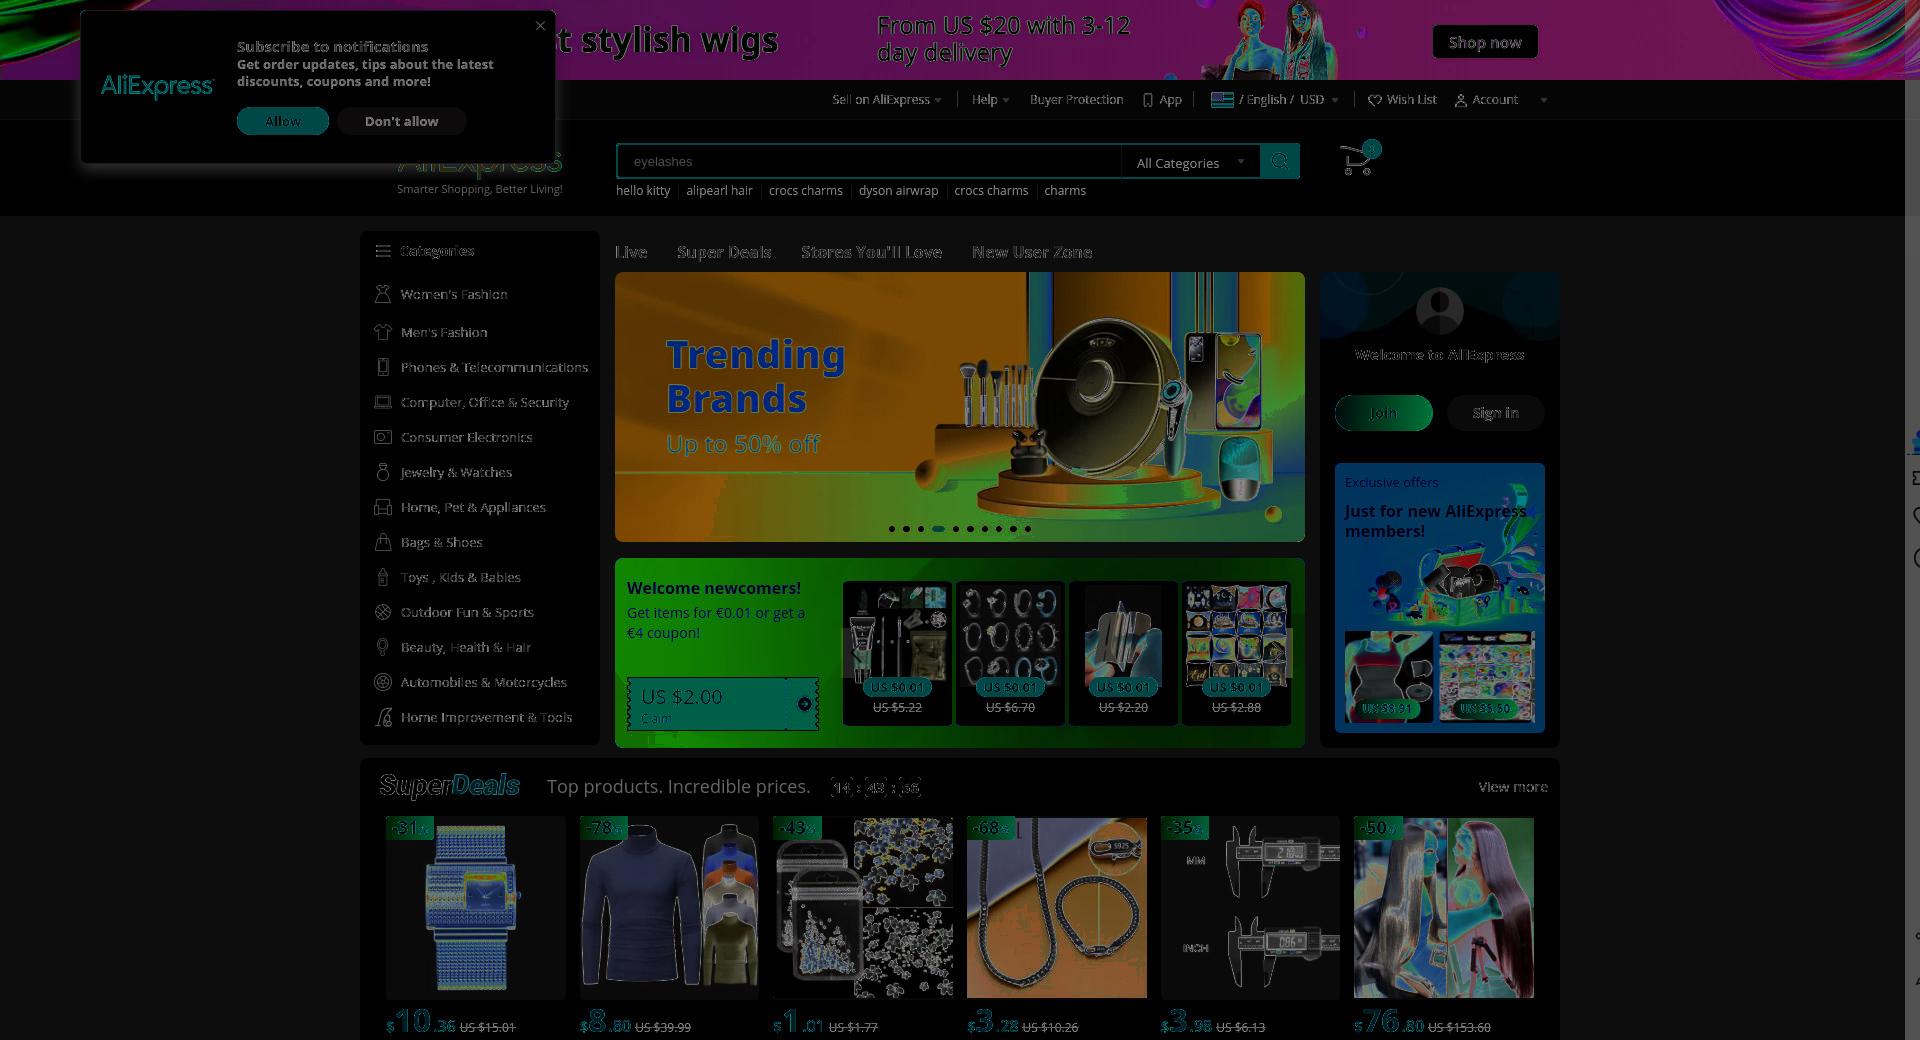Click View more in SuperDeals
This screenshot has height=1040, width=1920.
click(x=1512, y=787)
